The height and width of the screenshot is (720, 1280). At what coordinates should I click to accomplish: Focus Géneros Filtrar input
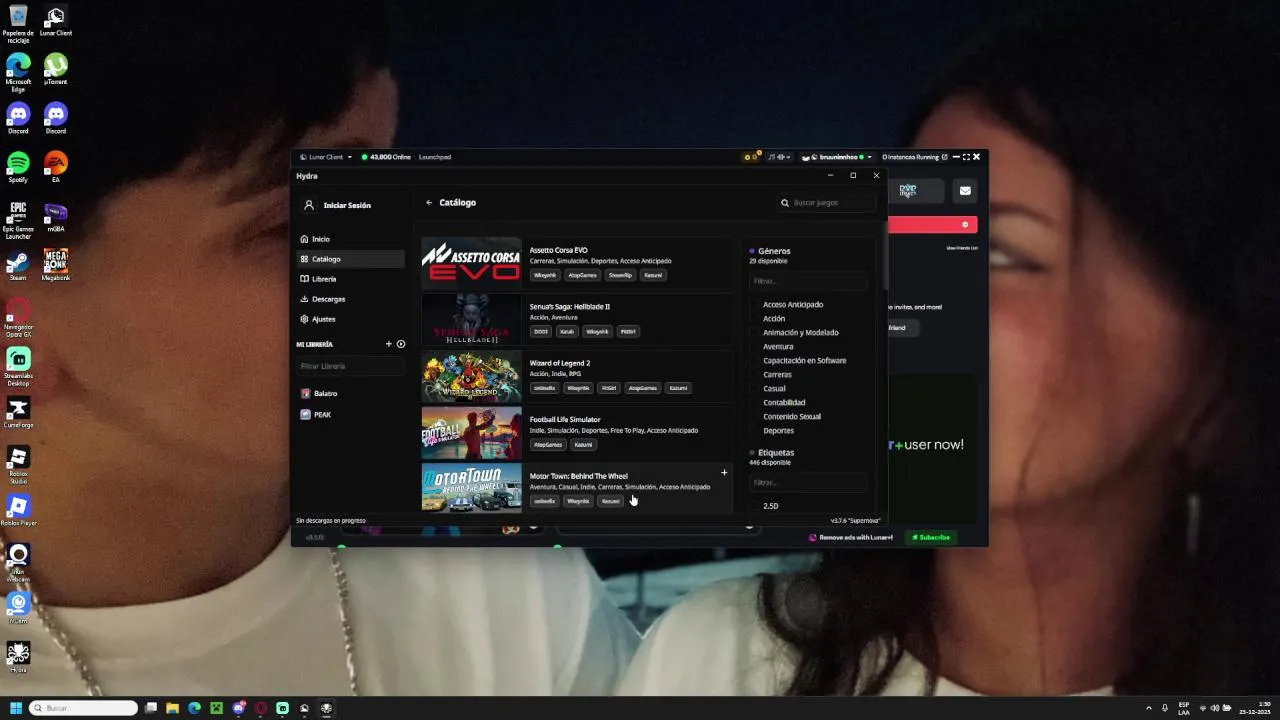[x=808, y=281]
